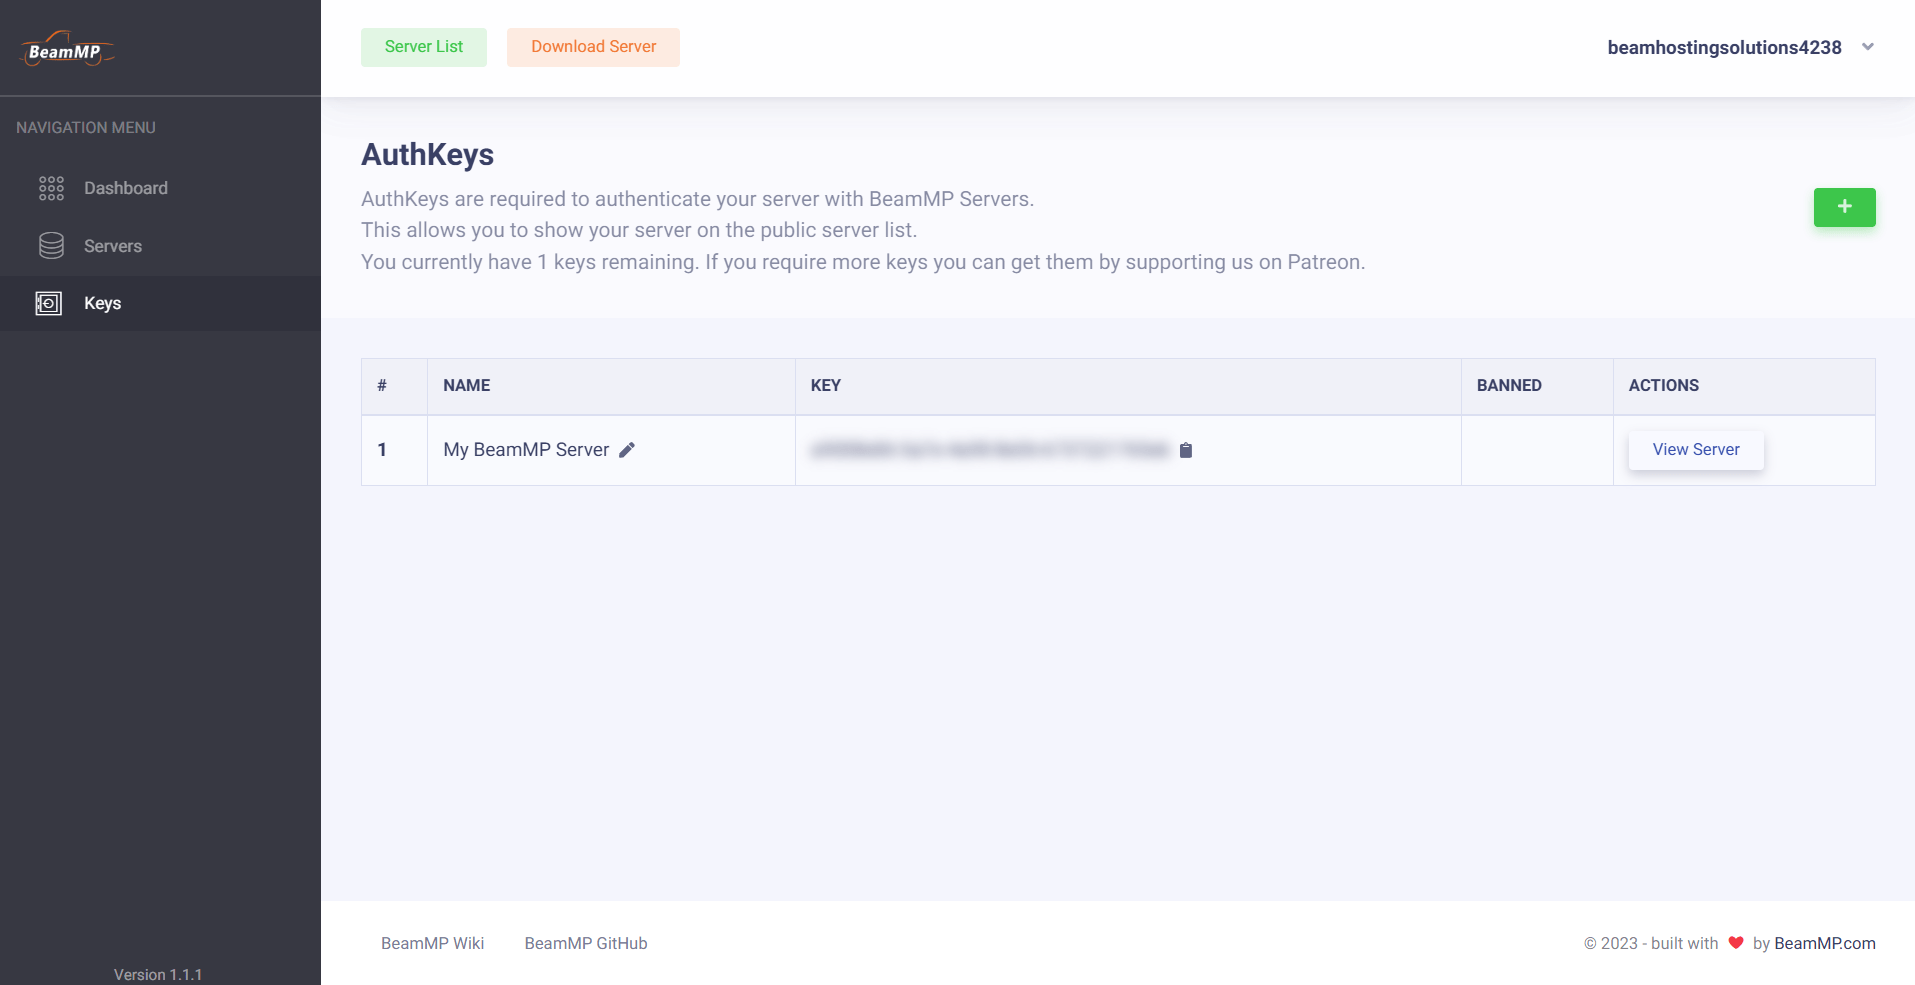
Task: Click View Server for My BeamMP Server
Action: coord(1696,450)
